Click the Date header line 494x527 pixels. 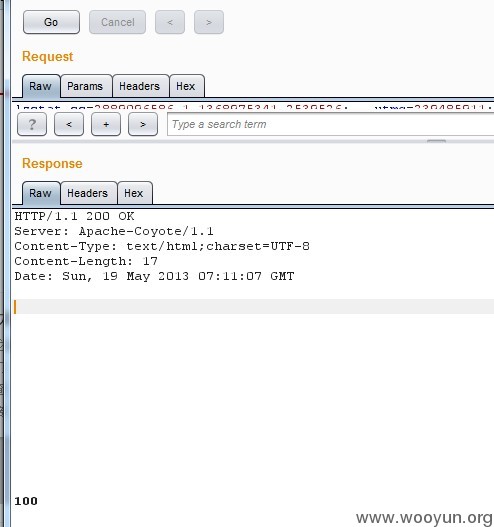click(154, 276)
